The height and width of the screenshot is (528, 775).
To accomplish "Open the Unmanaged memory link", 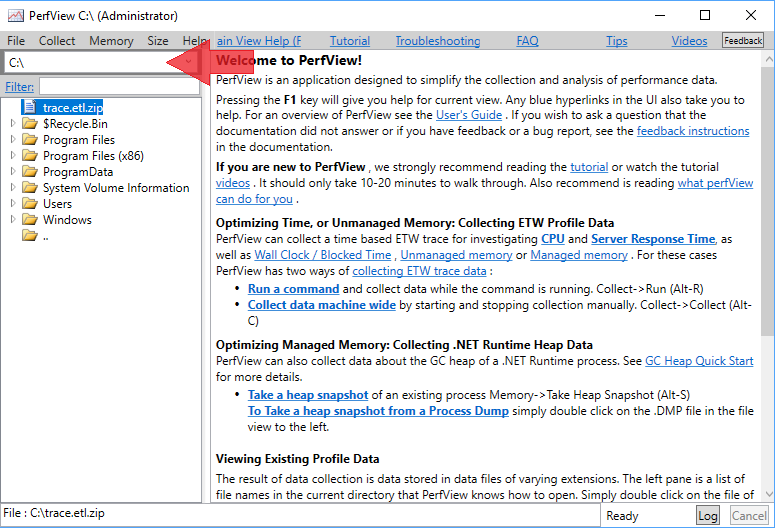I will click(456, 255).
